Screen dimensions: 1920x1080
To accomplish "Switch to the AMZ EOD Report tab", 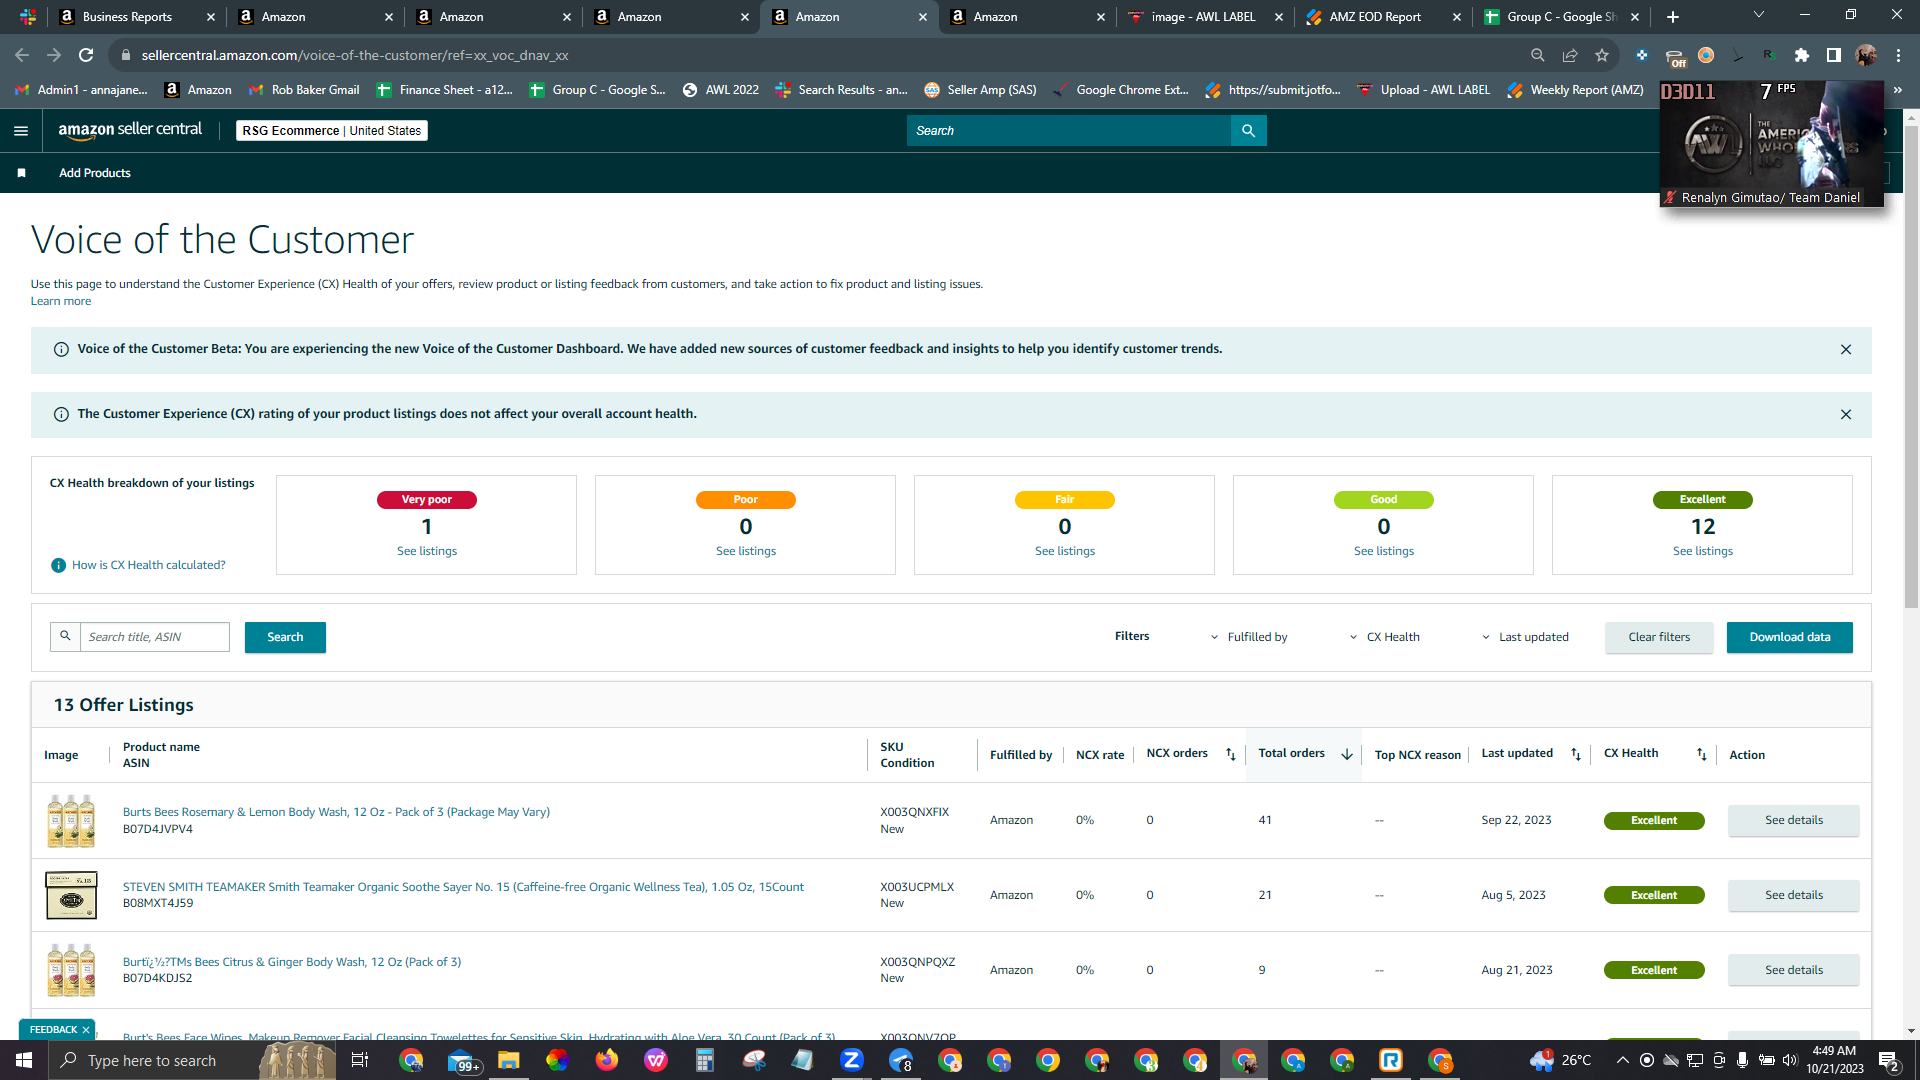I will [1384, 17].
